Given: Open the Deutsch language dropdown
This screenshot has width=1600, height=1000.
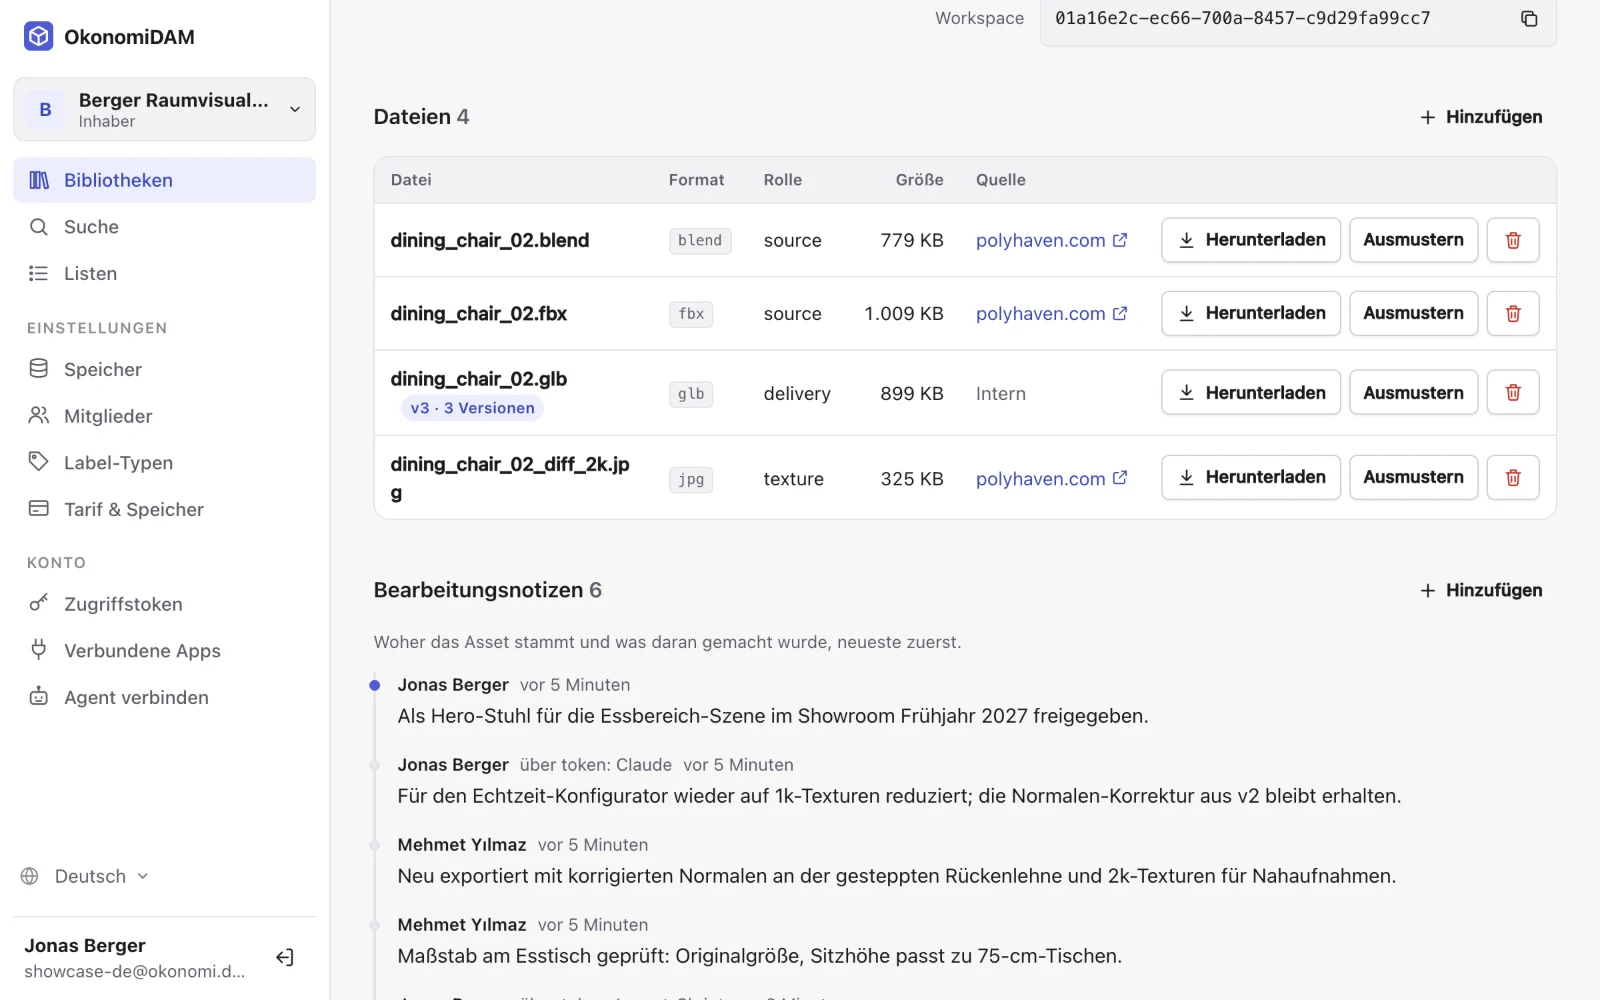Looking at the screenshot, I should tap(85, 876).
